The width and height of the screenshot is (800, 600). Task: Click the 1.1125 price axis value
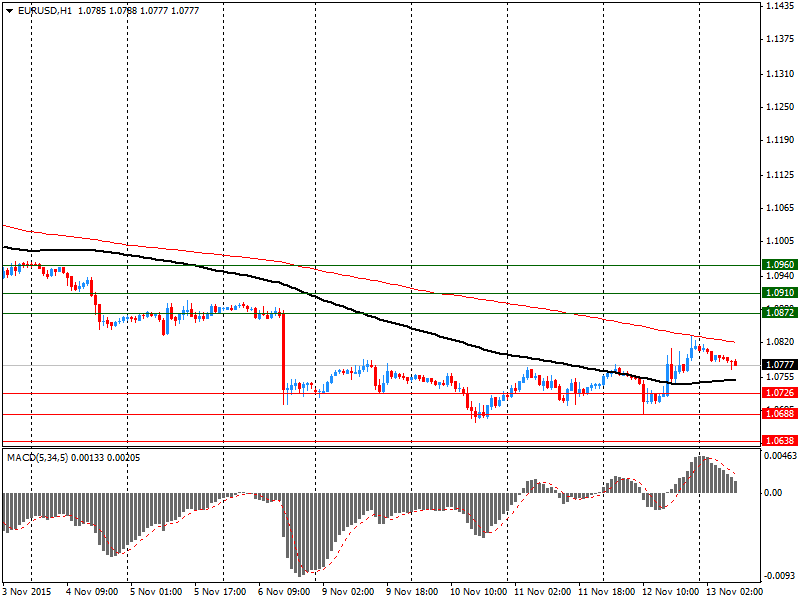780,174
